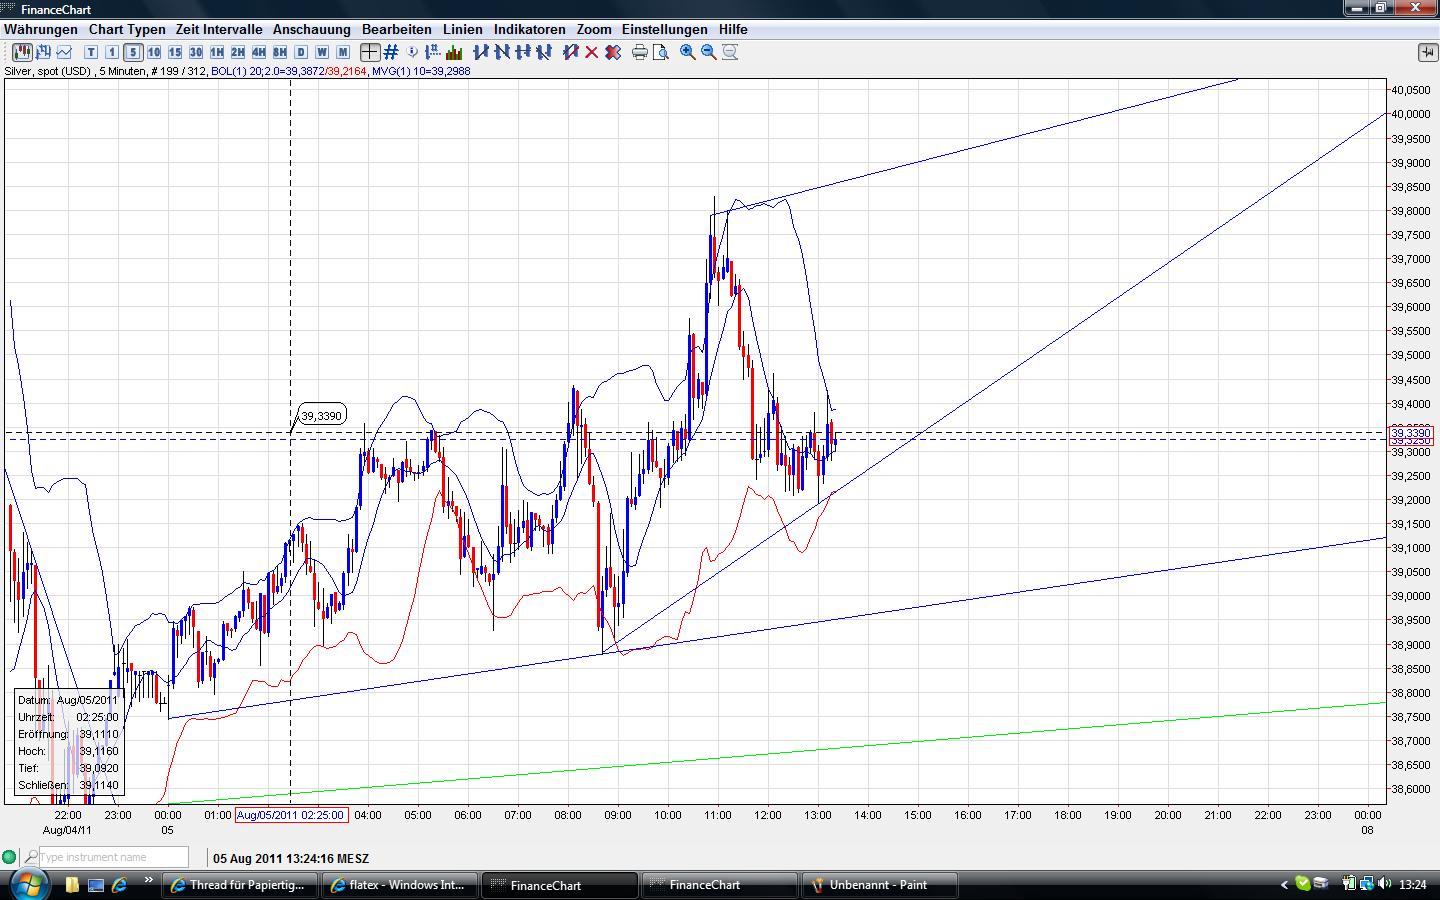The image size is (1440, 900).
Task: Open the system tray volume control
Action: (1385, 884)
